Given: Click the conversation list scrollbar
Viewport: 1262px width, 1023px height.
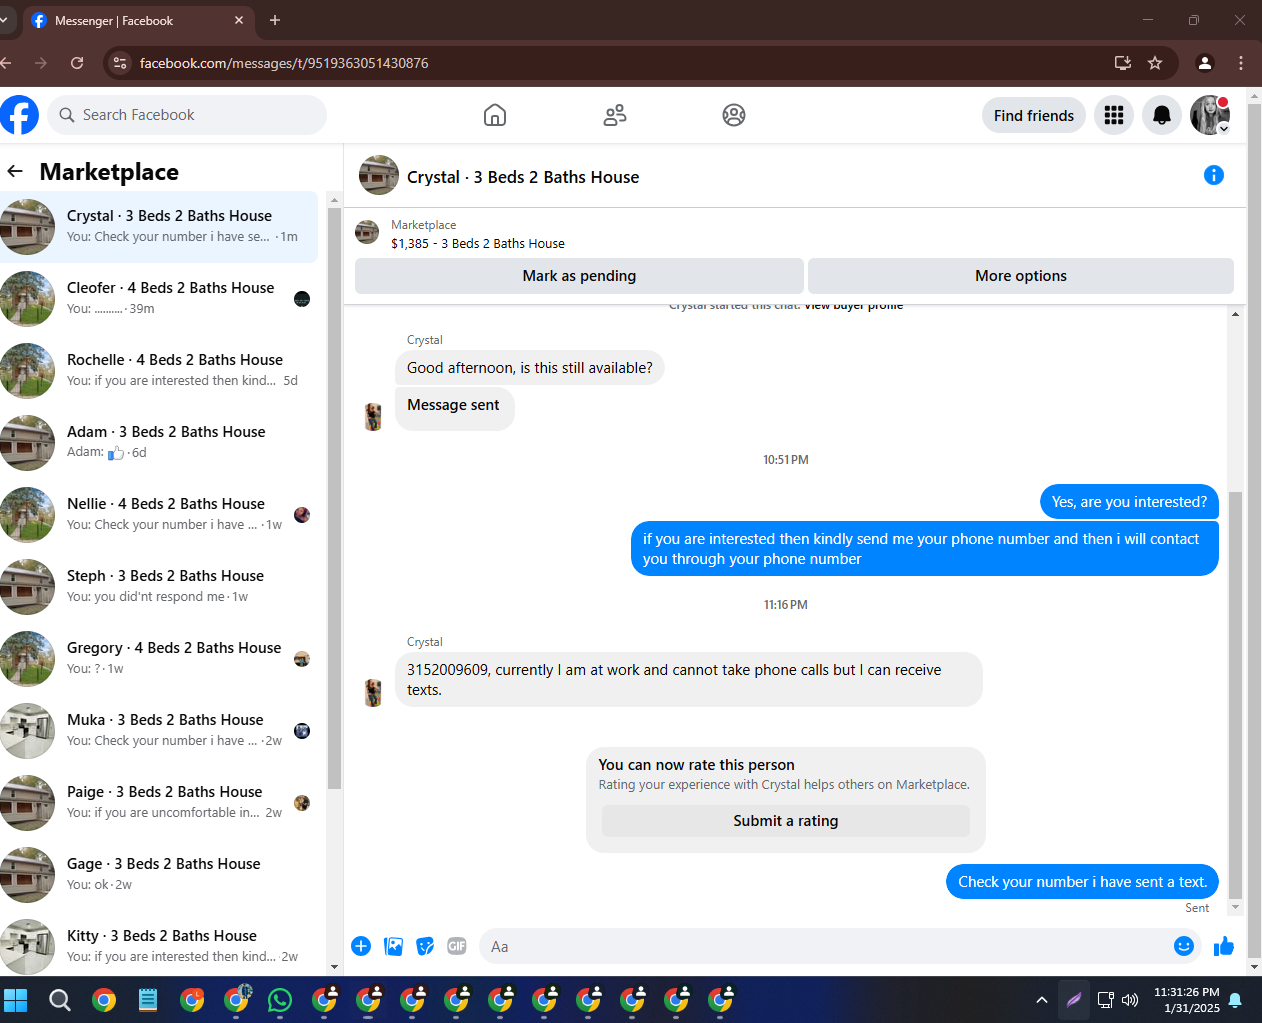Looking at the screenshot, I should click(x=334, y=498).
